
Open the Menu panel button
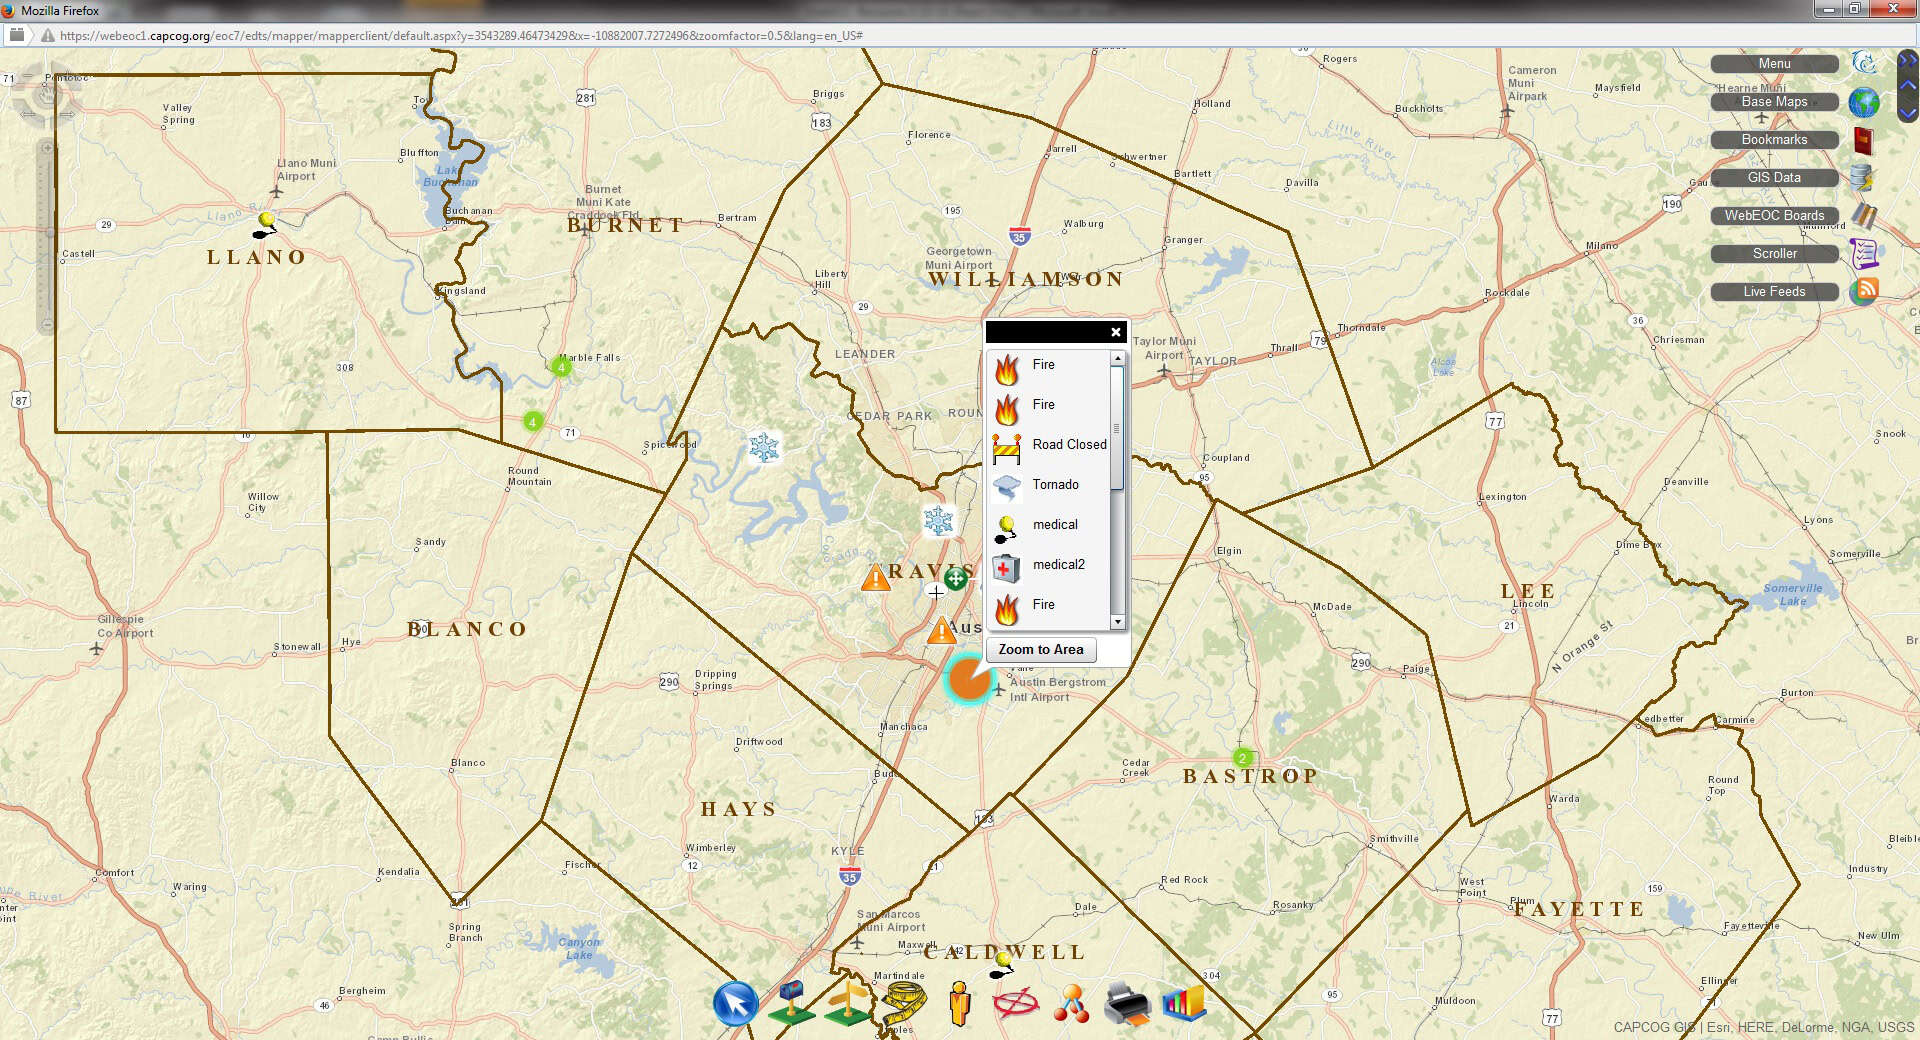(1775, 64)
